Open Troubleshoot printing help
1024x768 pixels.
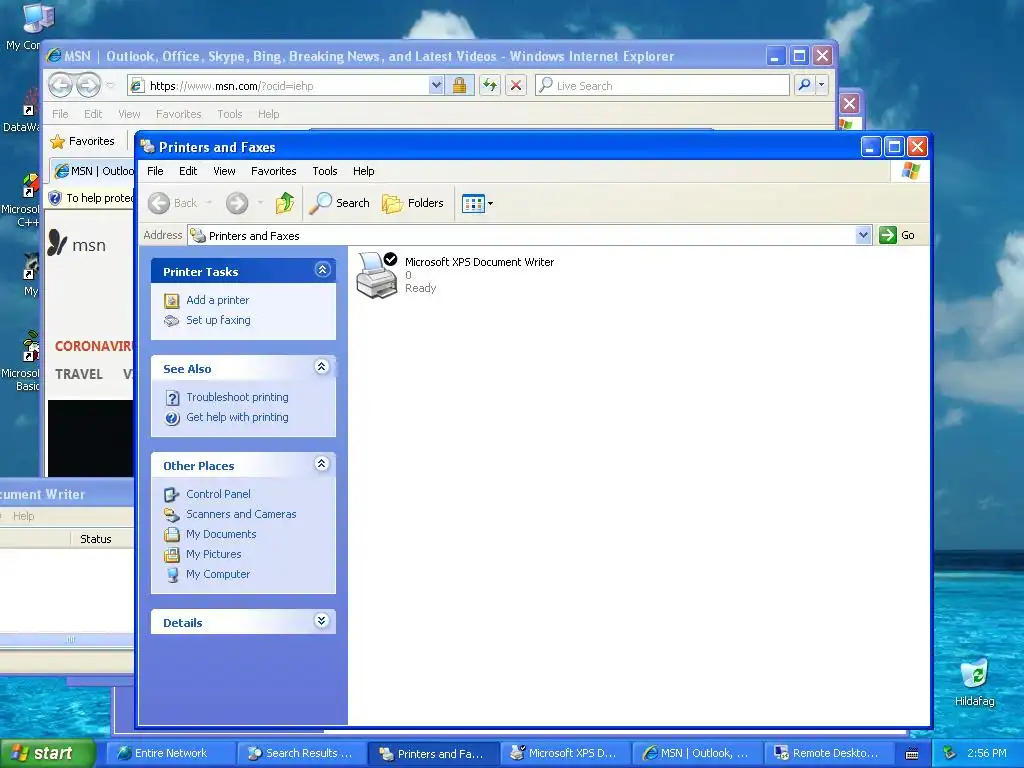[237, 397]
